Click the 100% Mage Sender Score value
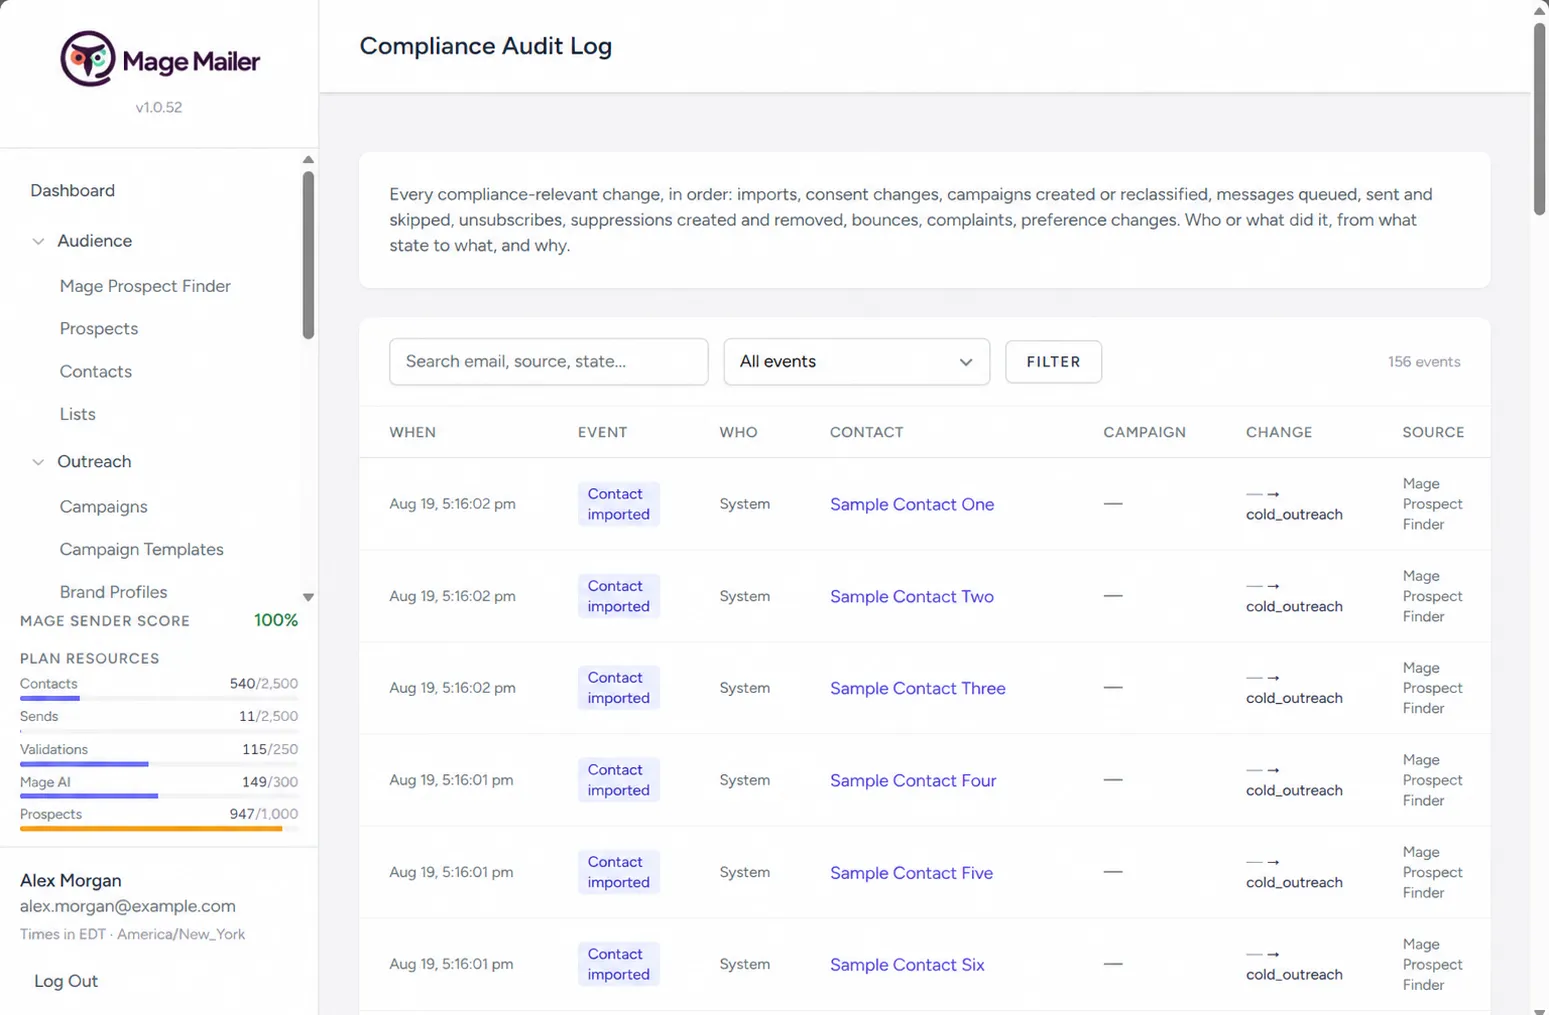The height and width of the screenshot is (1015, 1549). [x=276, y=621]
